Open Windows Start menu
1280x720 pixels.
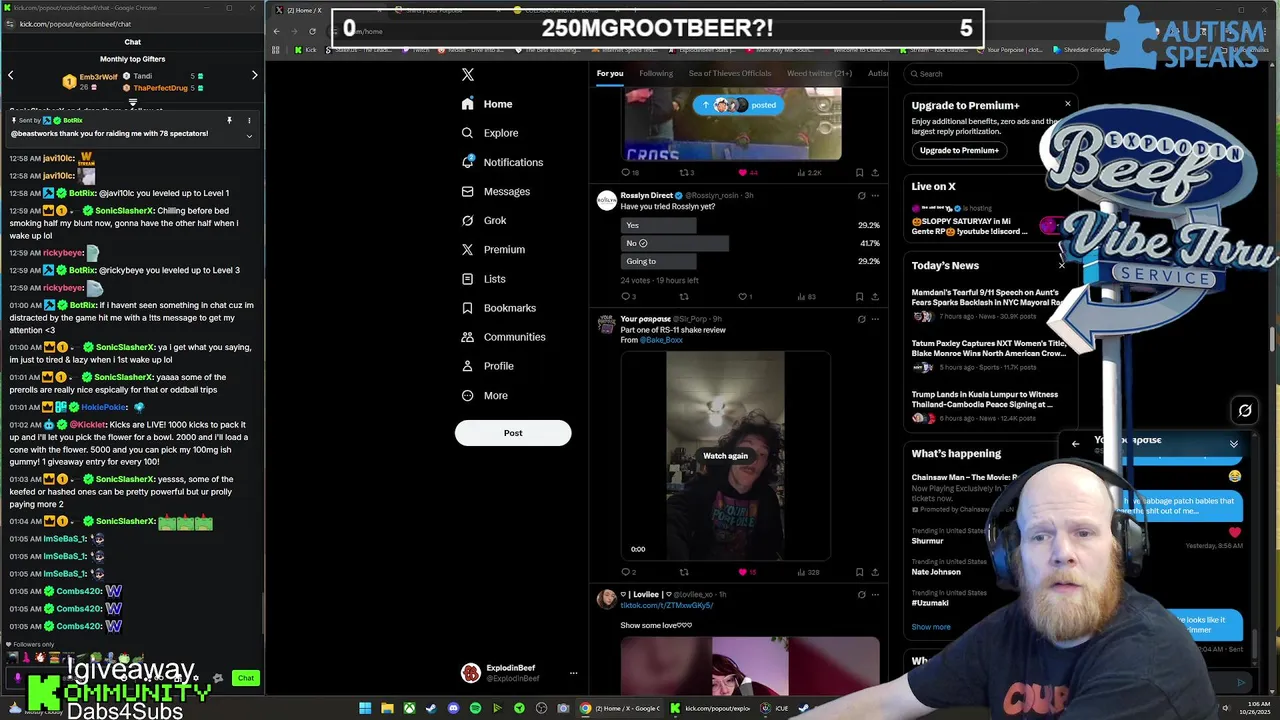(x=365, y=708)
